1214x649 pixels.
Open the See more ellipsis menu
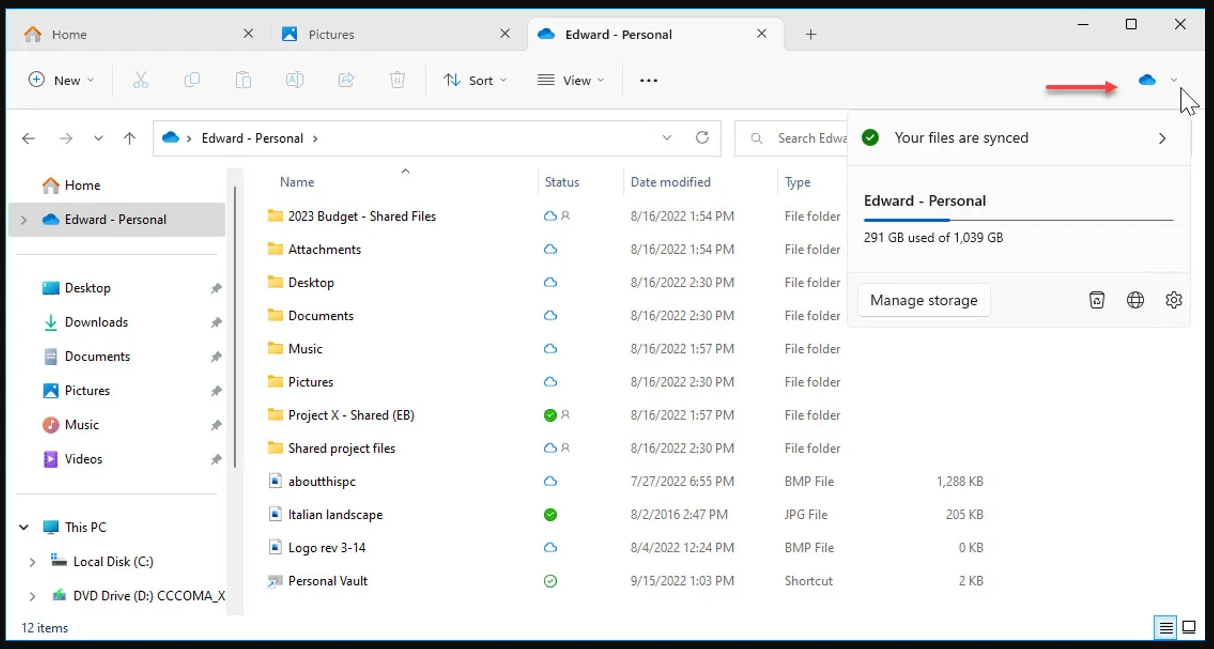tap(649, 80)
